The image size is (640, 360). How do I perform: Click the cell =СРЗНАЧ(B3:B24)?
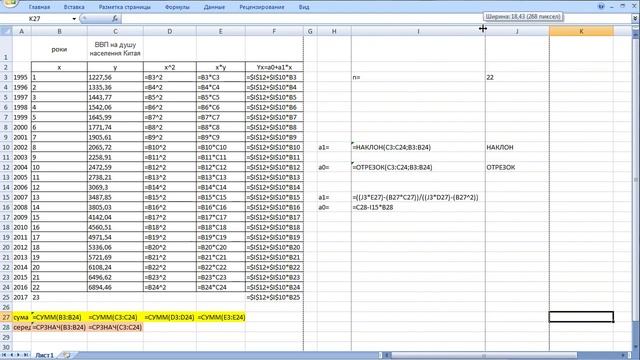pyautogui.click(x=59, y=327)
